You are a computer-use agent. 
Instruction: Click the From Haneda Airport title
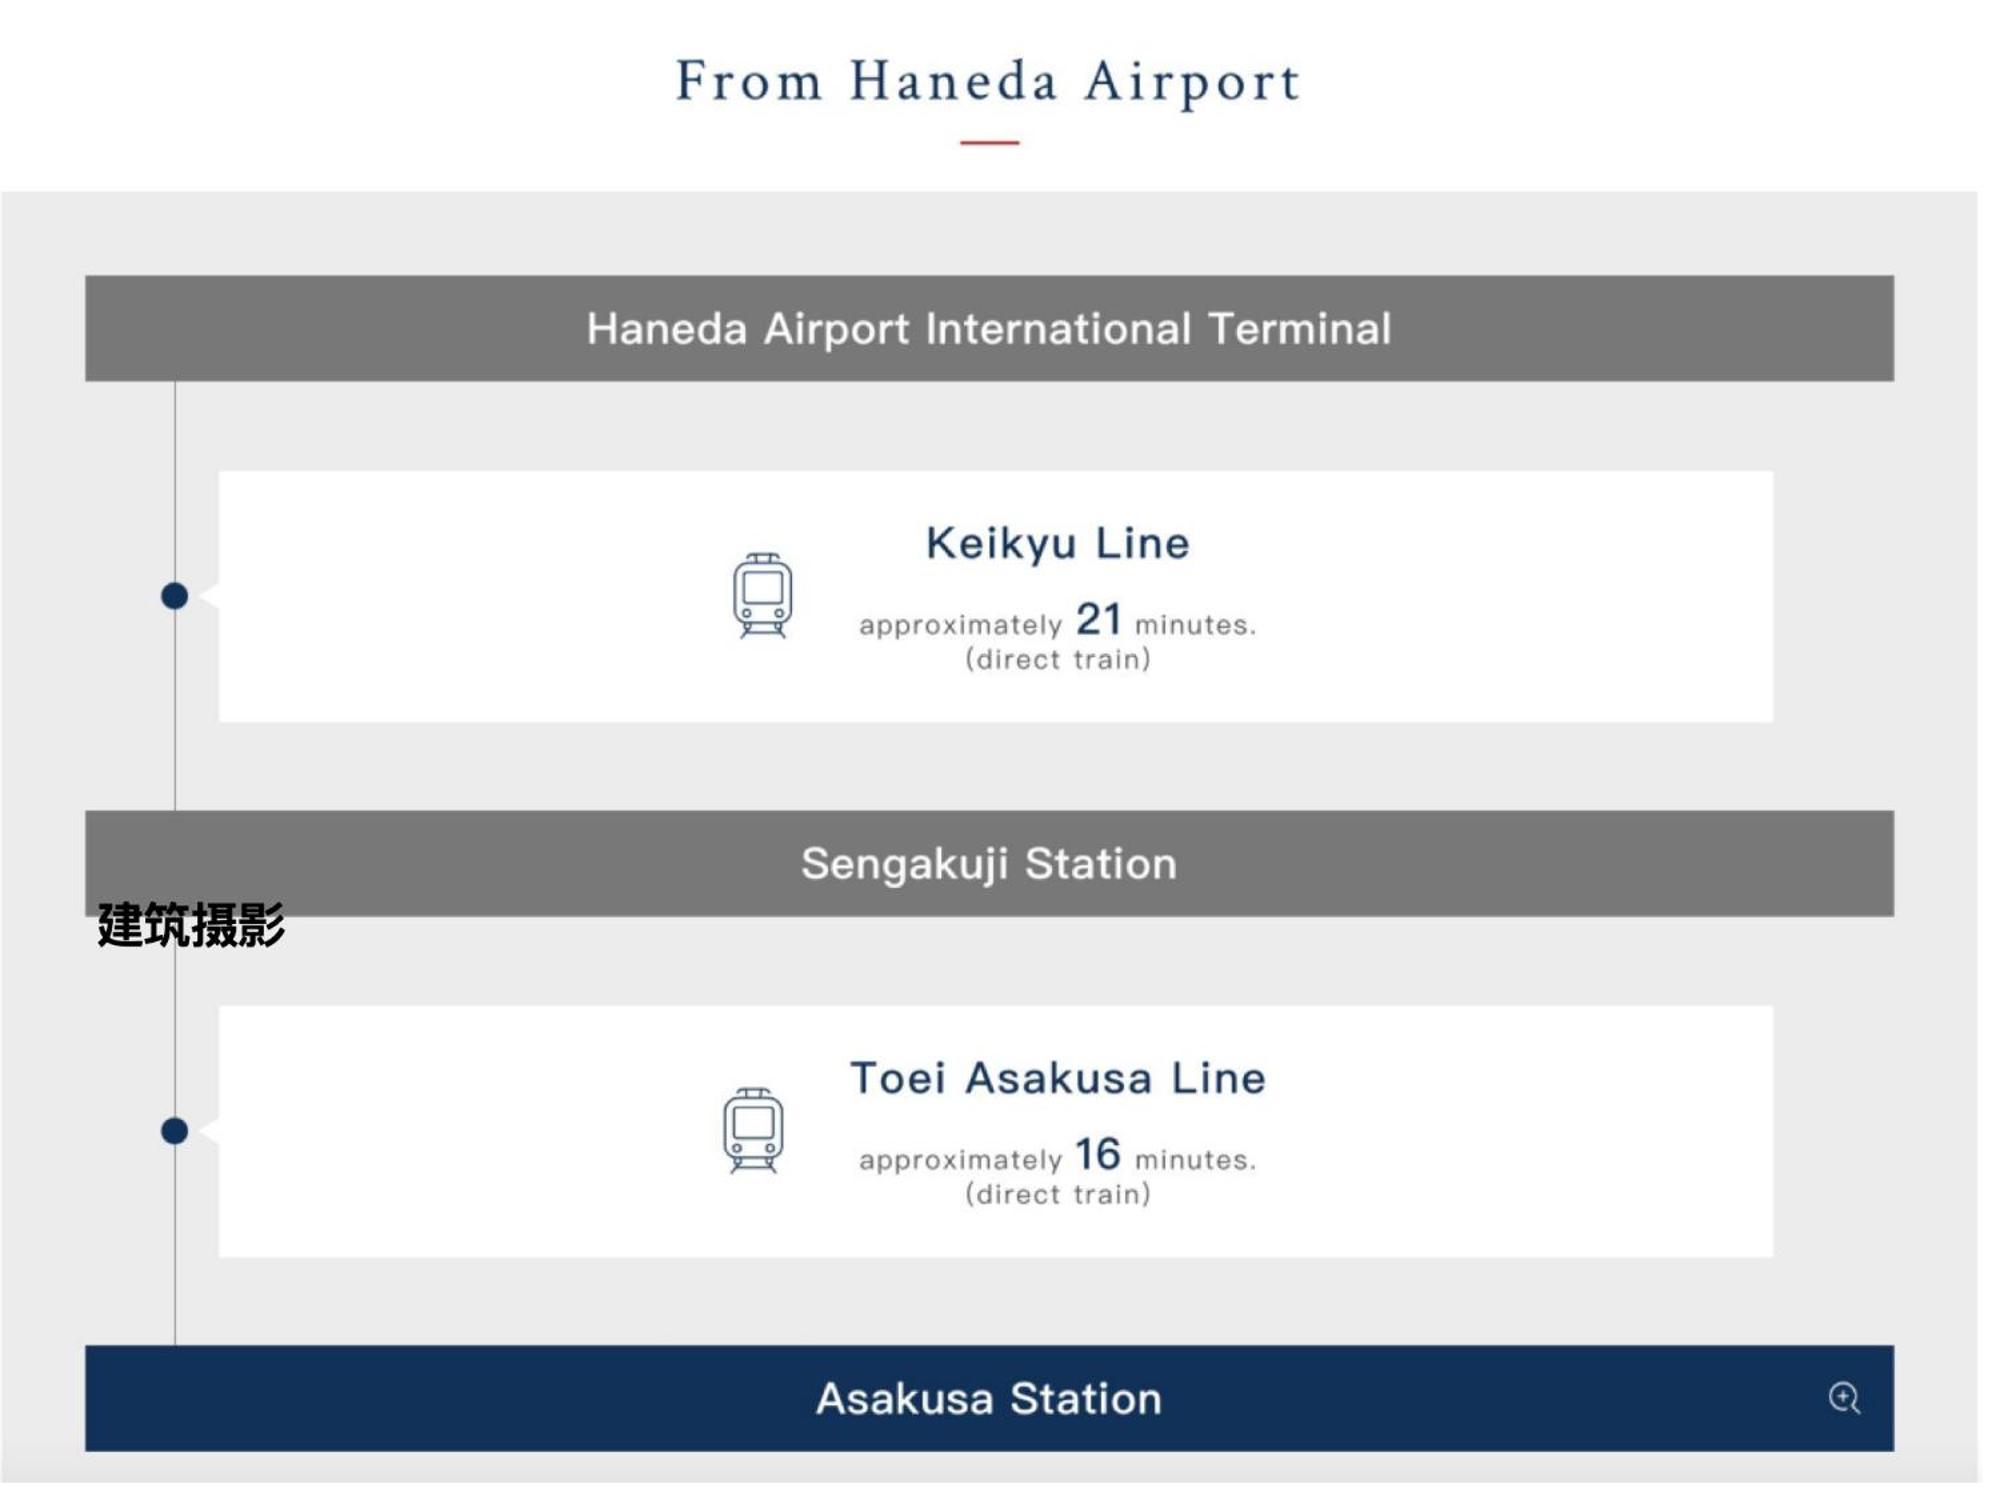(988, 81)
